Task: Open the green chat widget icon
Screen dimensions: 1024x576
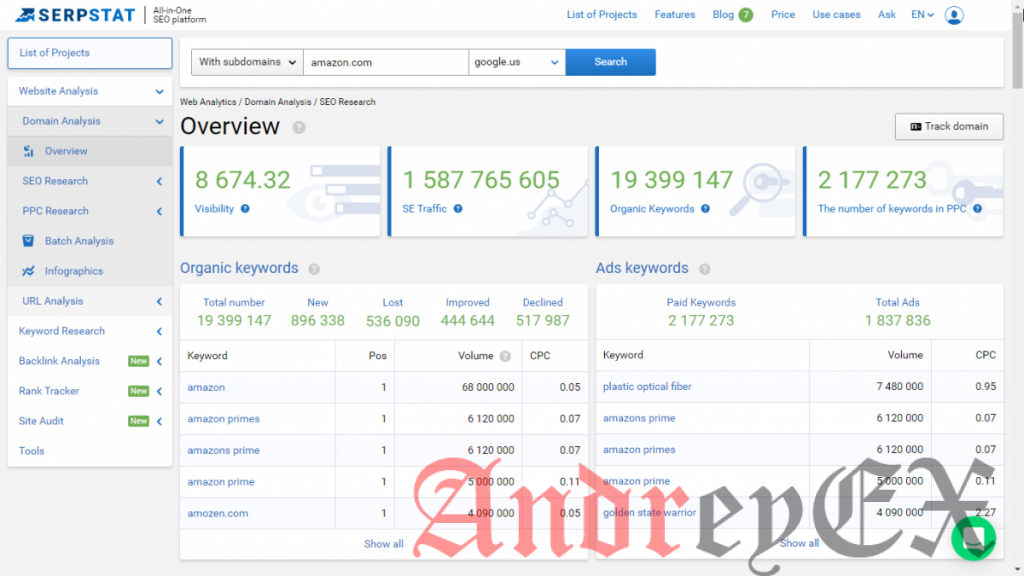Action: [973, 538]
